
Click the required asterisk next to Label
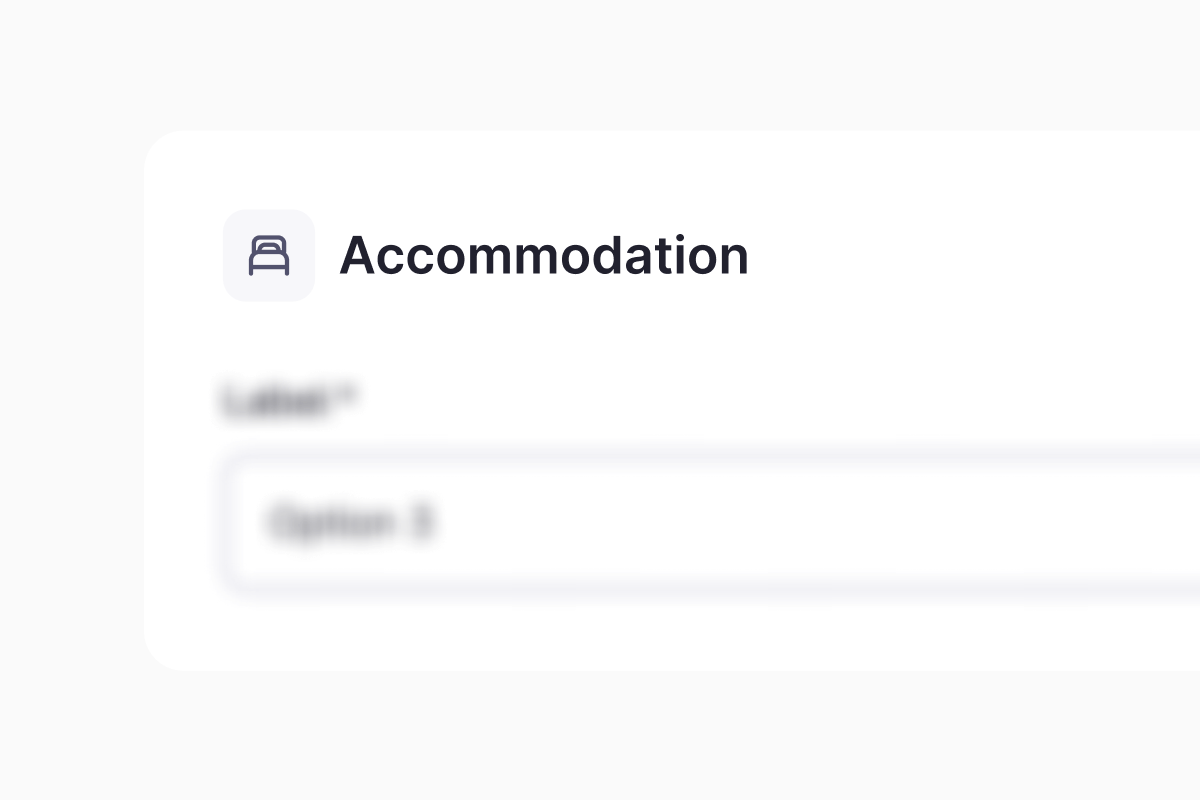point(348,398)
